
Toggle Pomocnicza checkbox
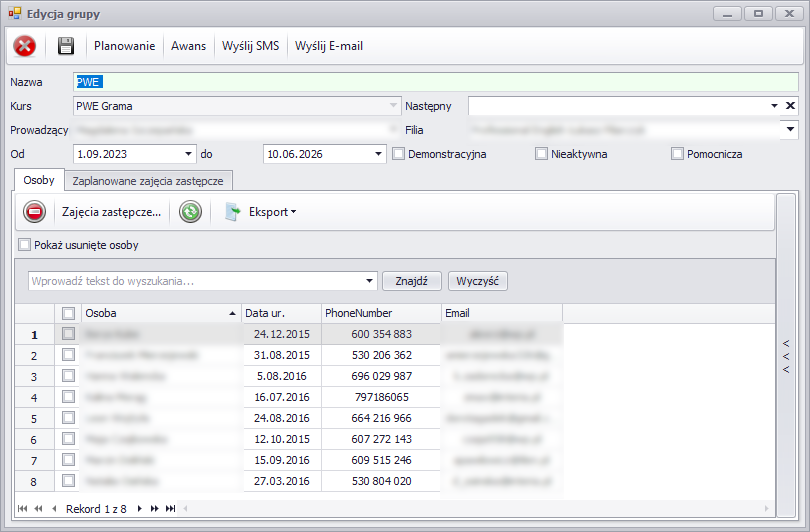(x=677, y=154)
